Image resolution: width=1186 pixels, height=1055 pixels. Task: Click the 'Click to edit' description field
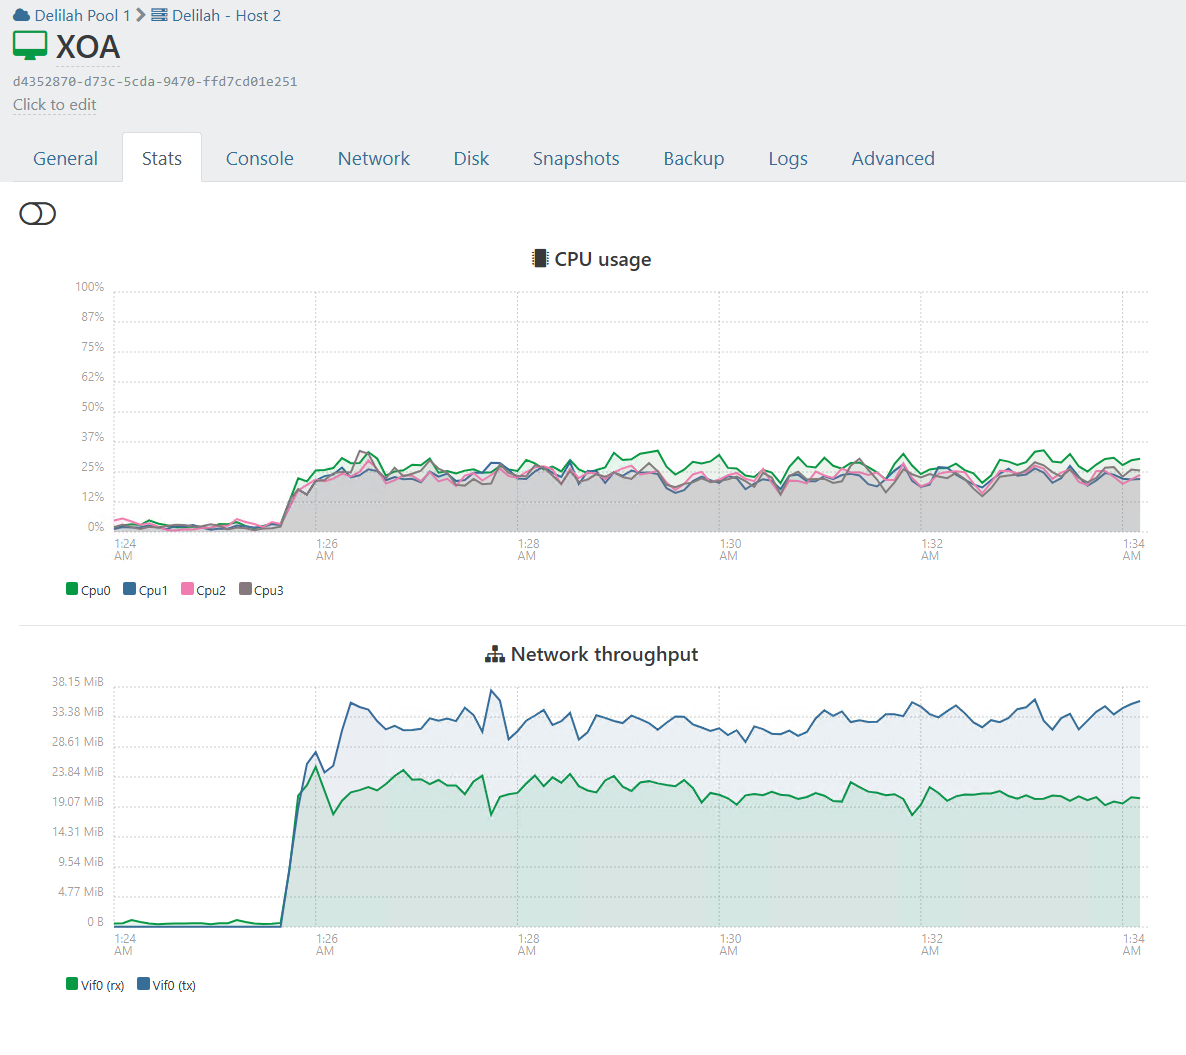click(x=55, y=105)
